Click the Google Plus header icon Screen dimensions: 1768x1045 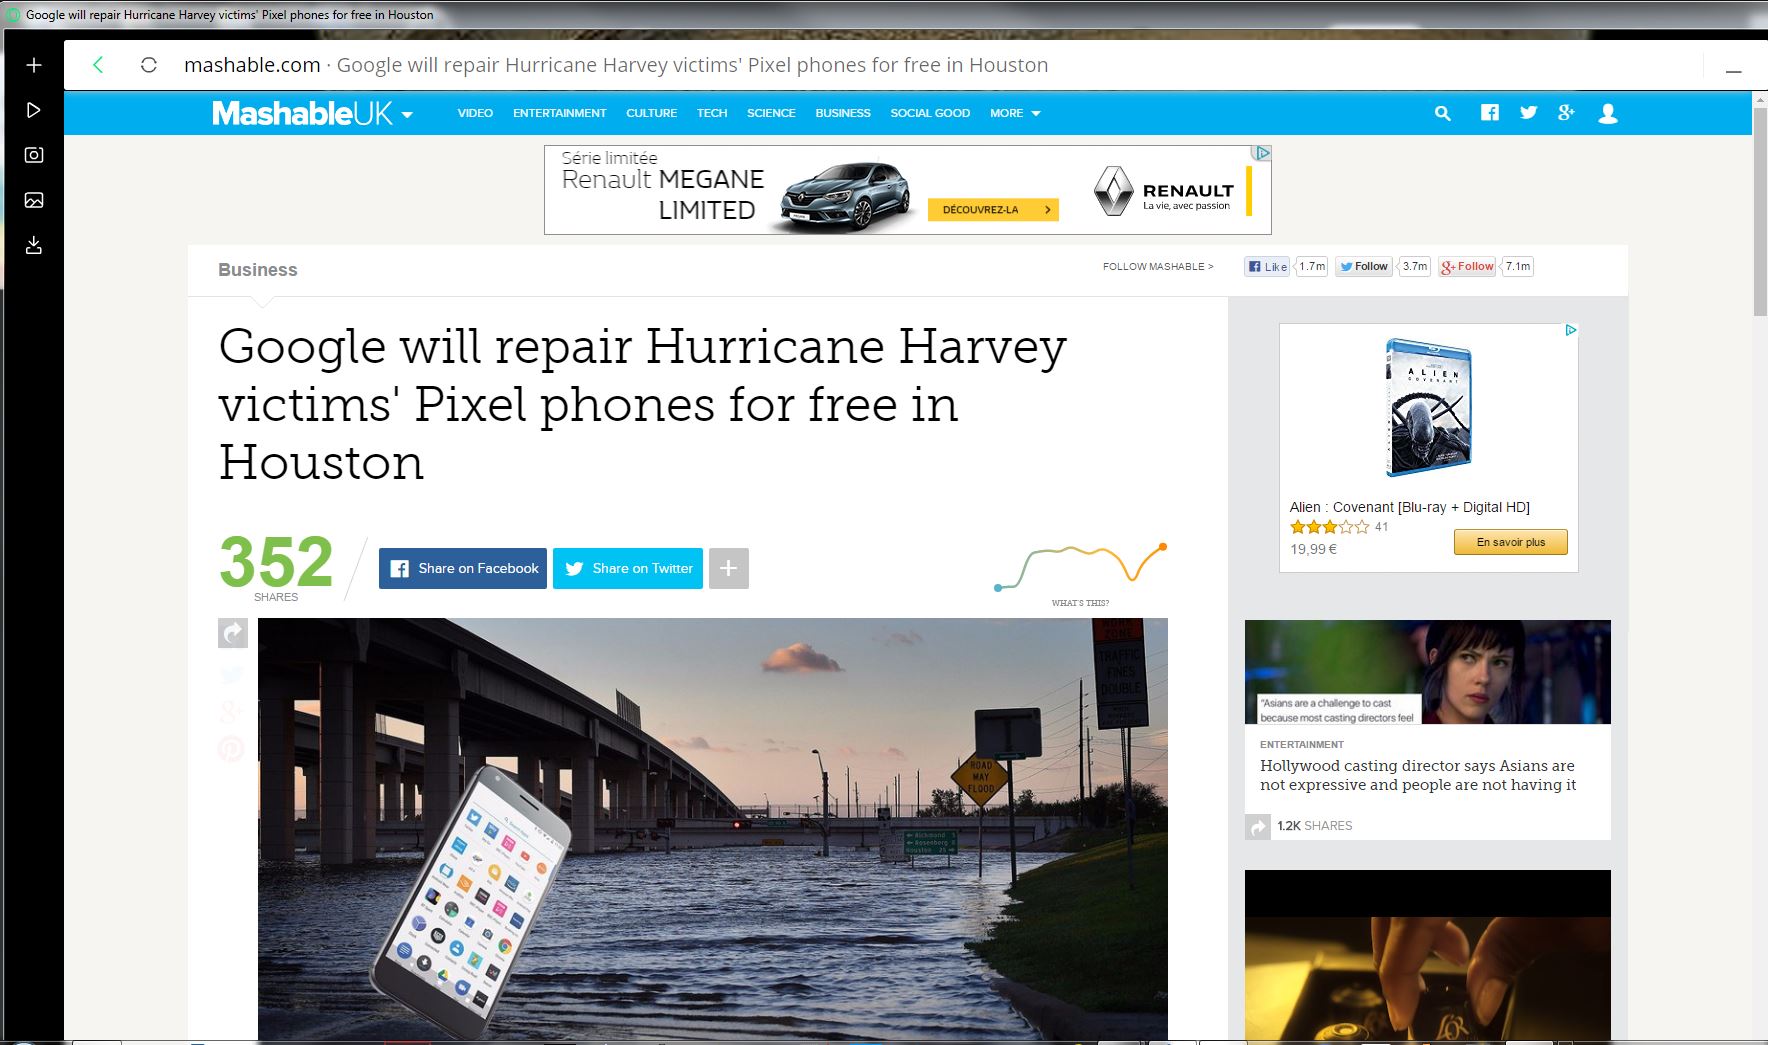(1566, 113)
